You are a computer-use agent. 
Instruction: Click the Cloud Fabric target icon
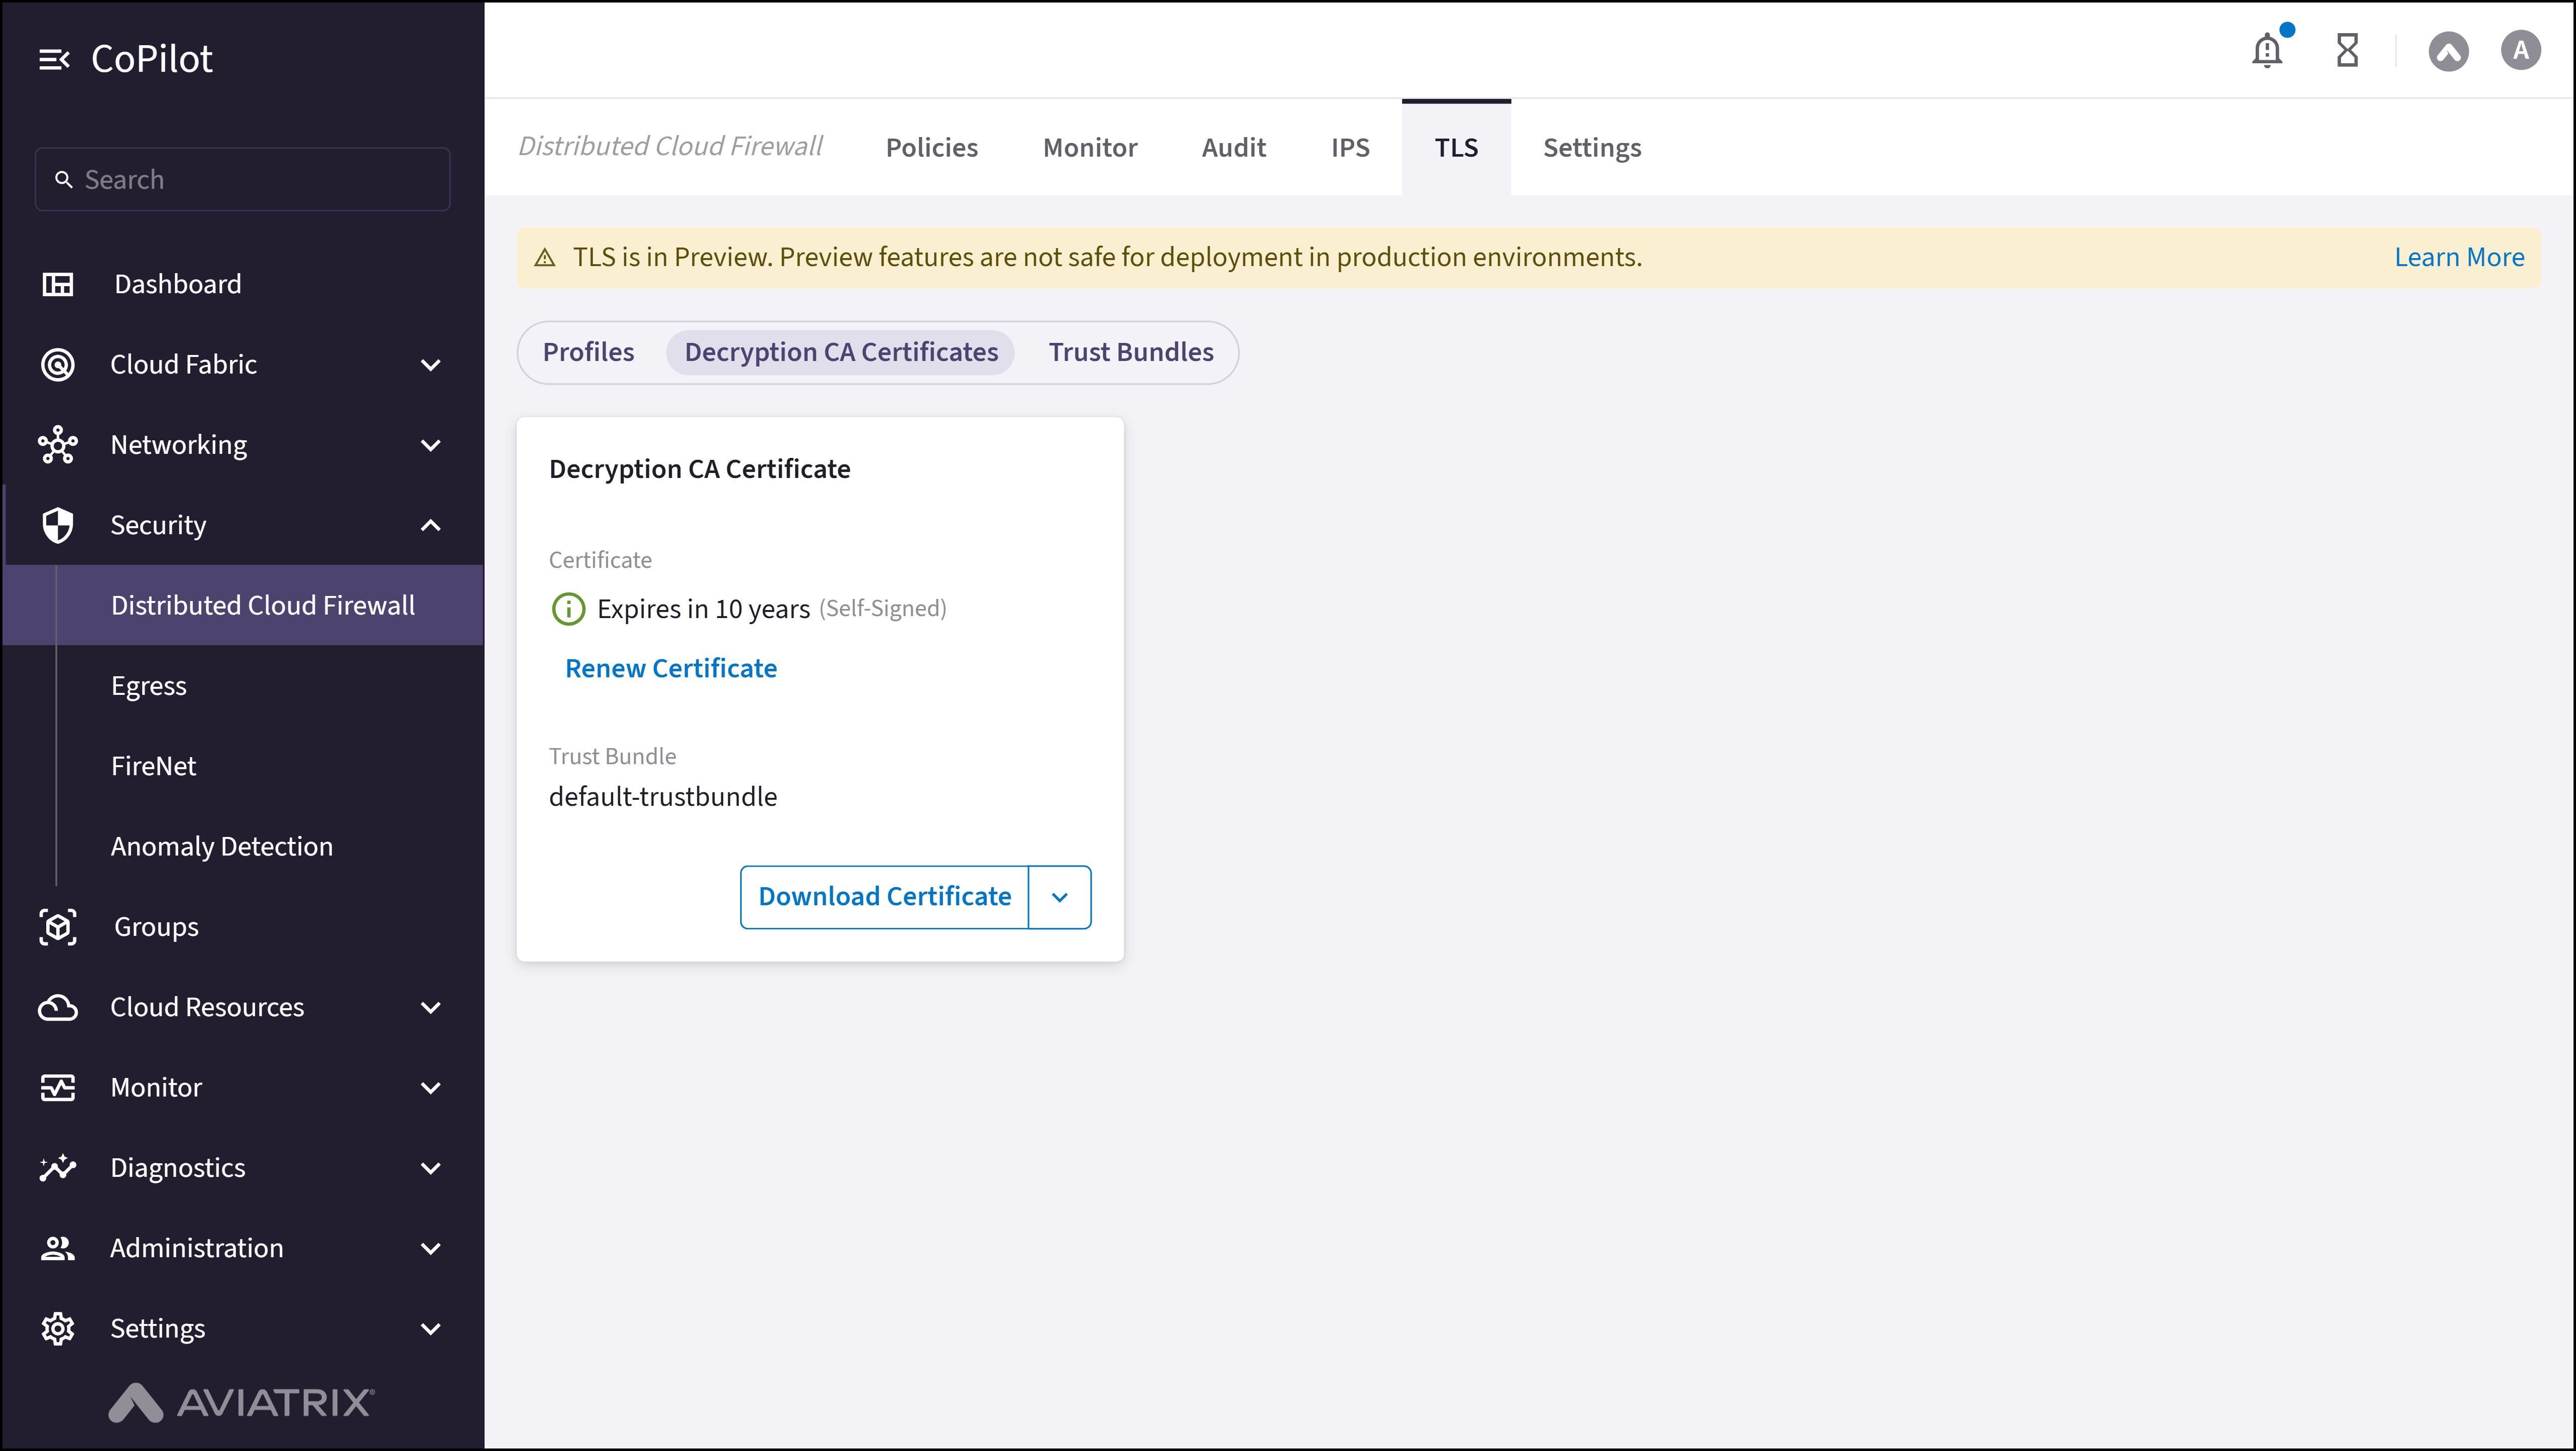click(x=58, y=364)
